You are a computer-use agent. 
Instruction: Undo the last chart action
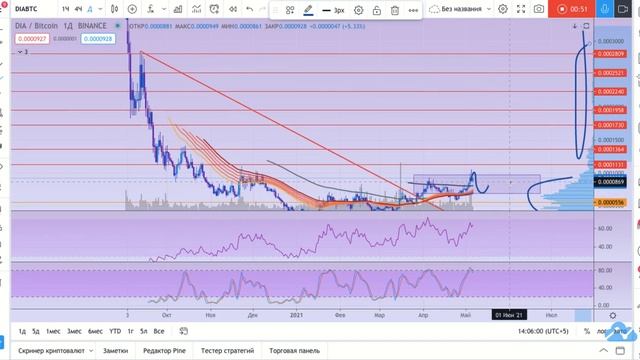click(x=249, y=9)
